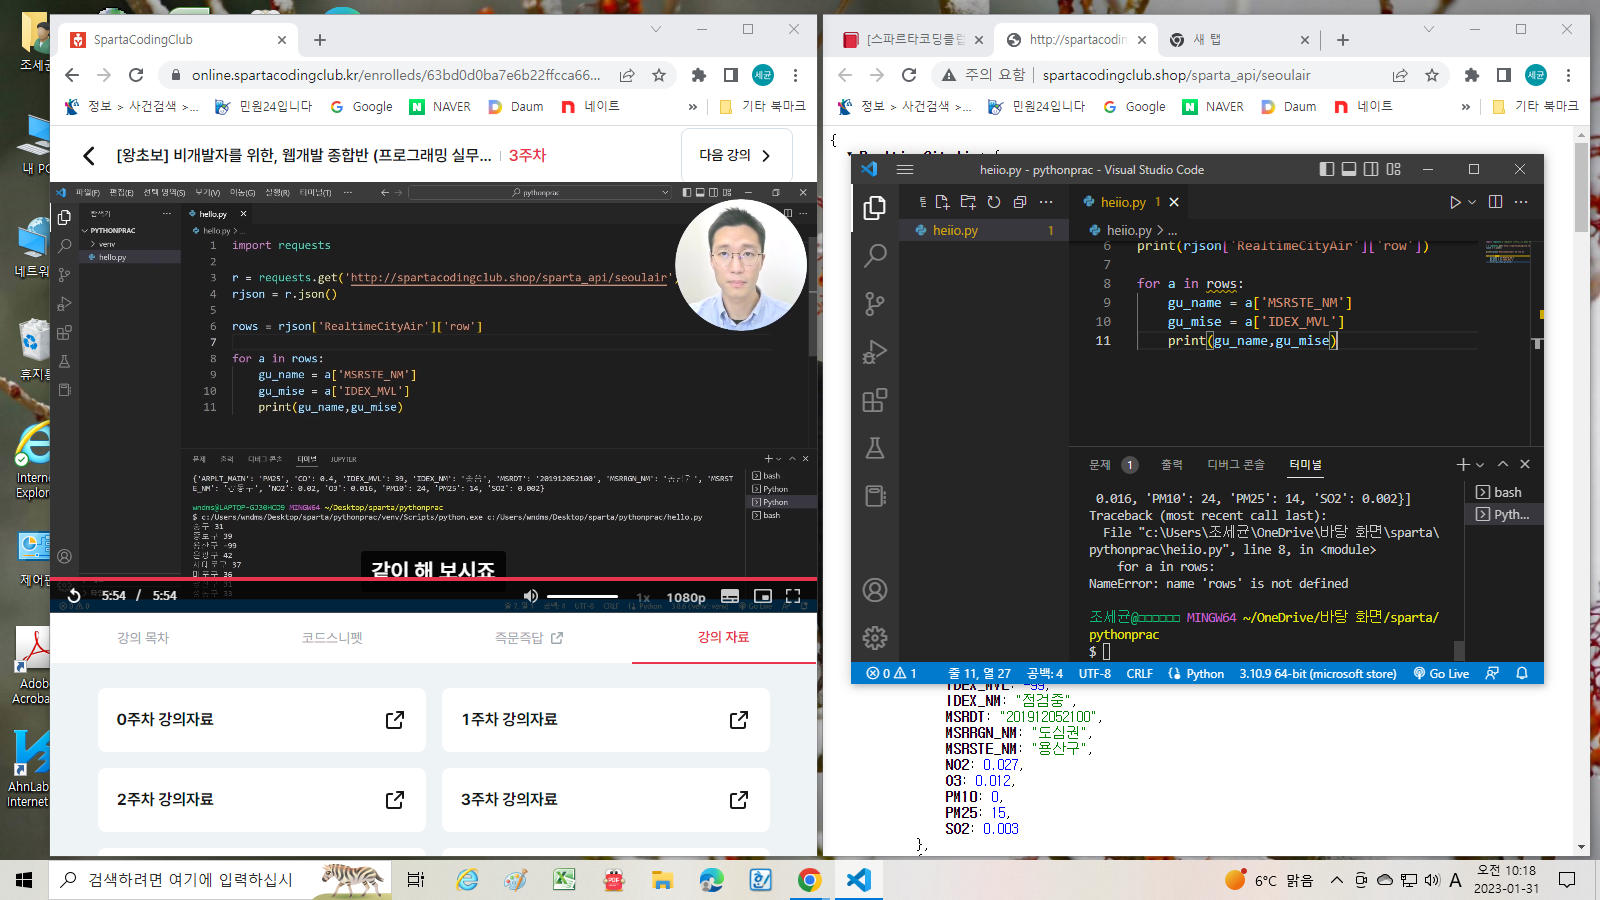Seek on the red video progress bar
Screen dimensions: 1600x900
click(433, 578)
